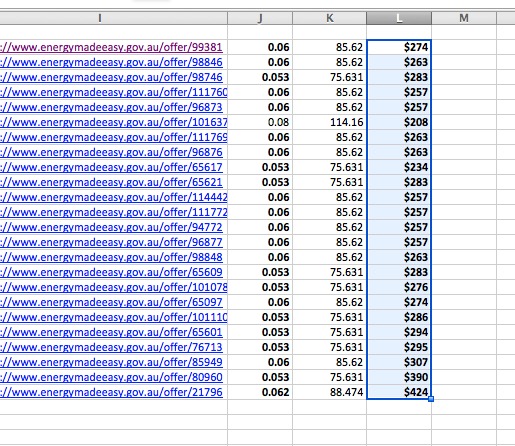
Task: Open the offer/98846 hyperlink
Action: coord(111,62)
